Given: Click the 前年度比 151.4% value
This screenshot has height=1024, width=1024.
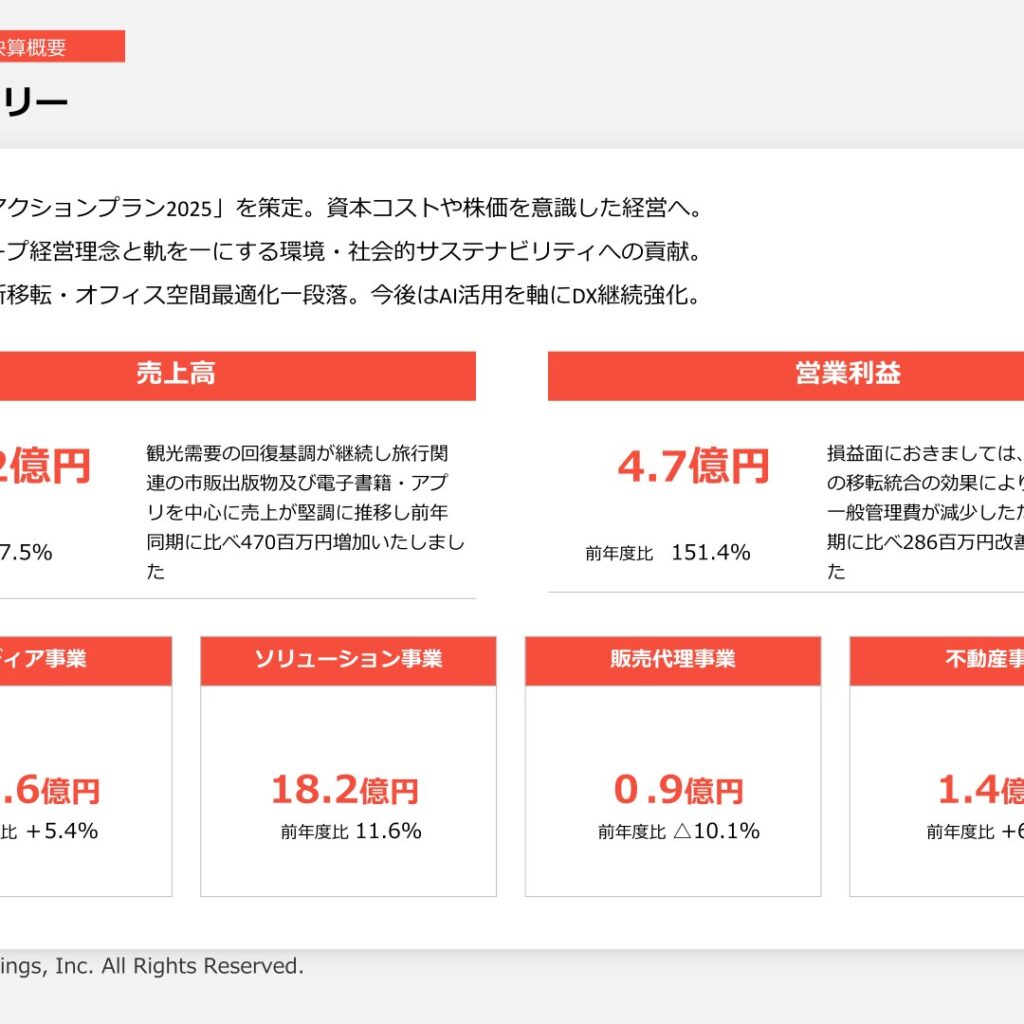Looking at the screenshot, I should click(x=667, y=553).
